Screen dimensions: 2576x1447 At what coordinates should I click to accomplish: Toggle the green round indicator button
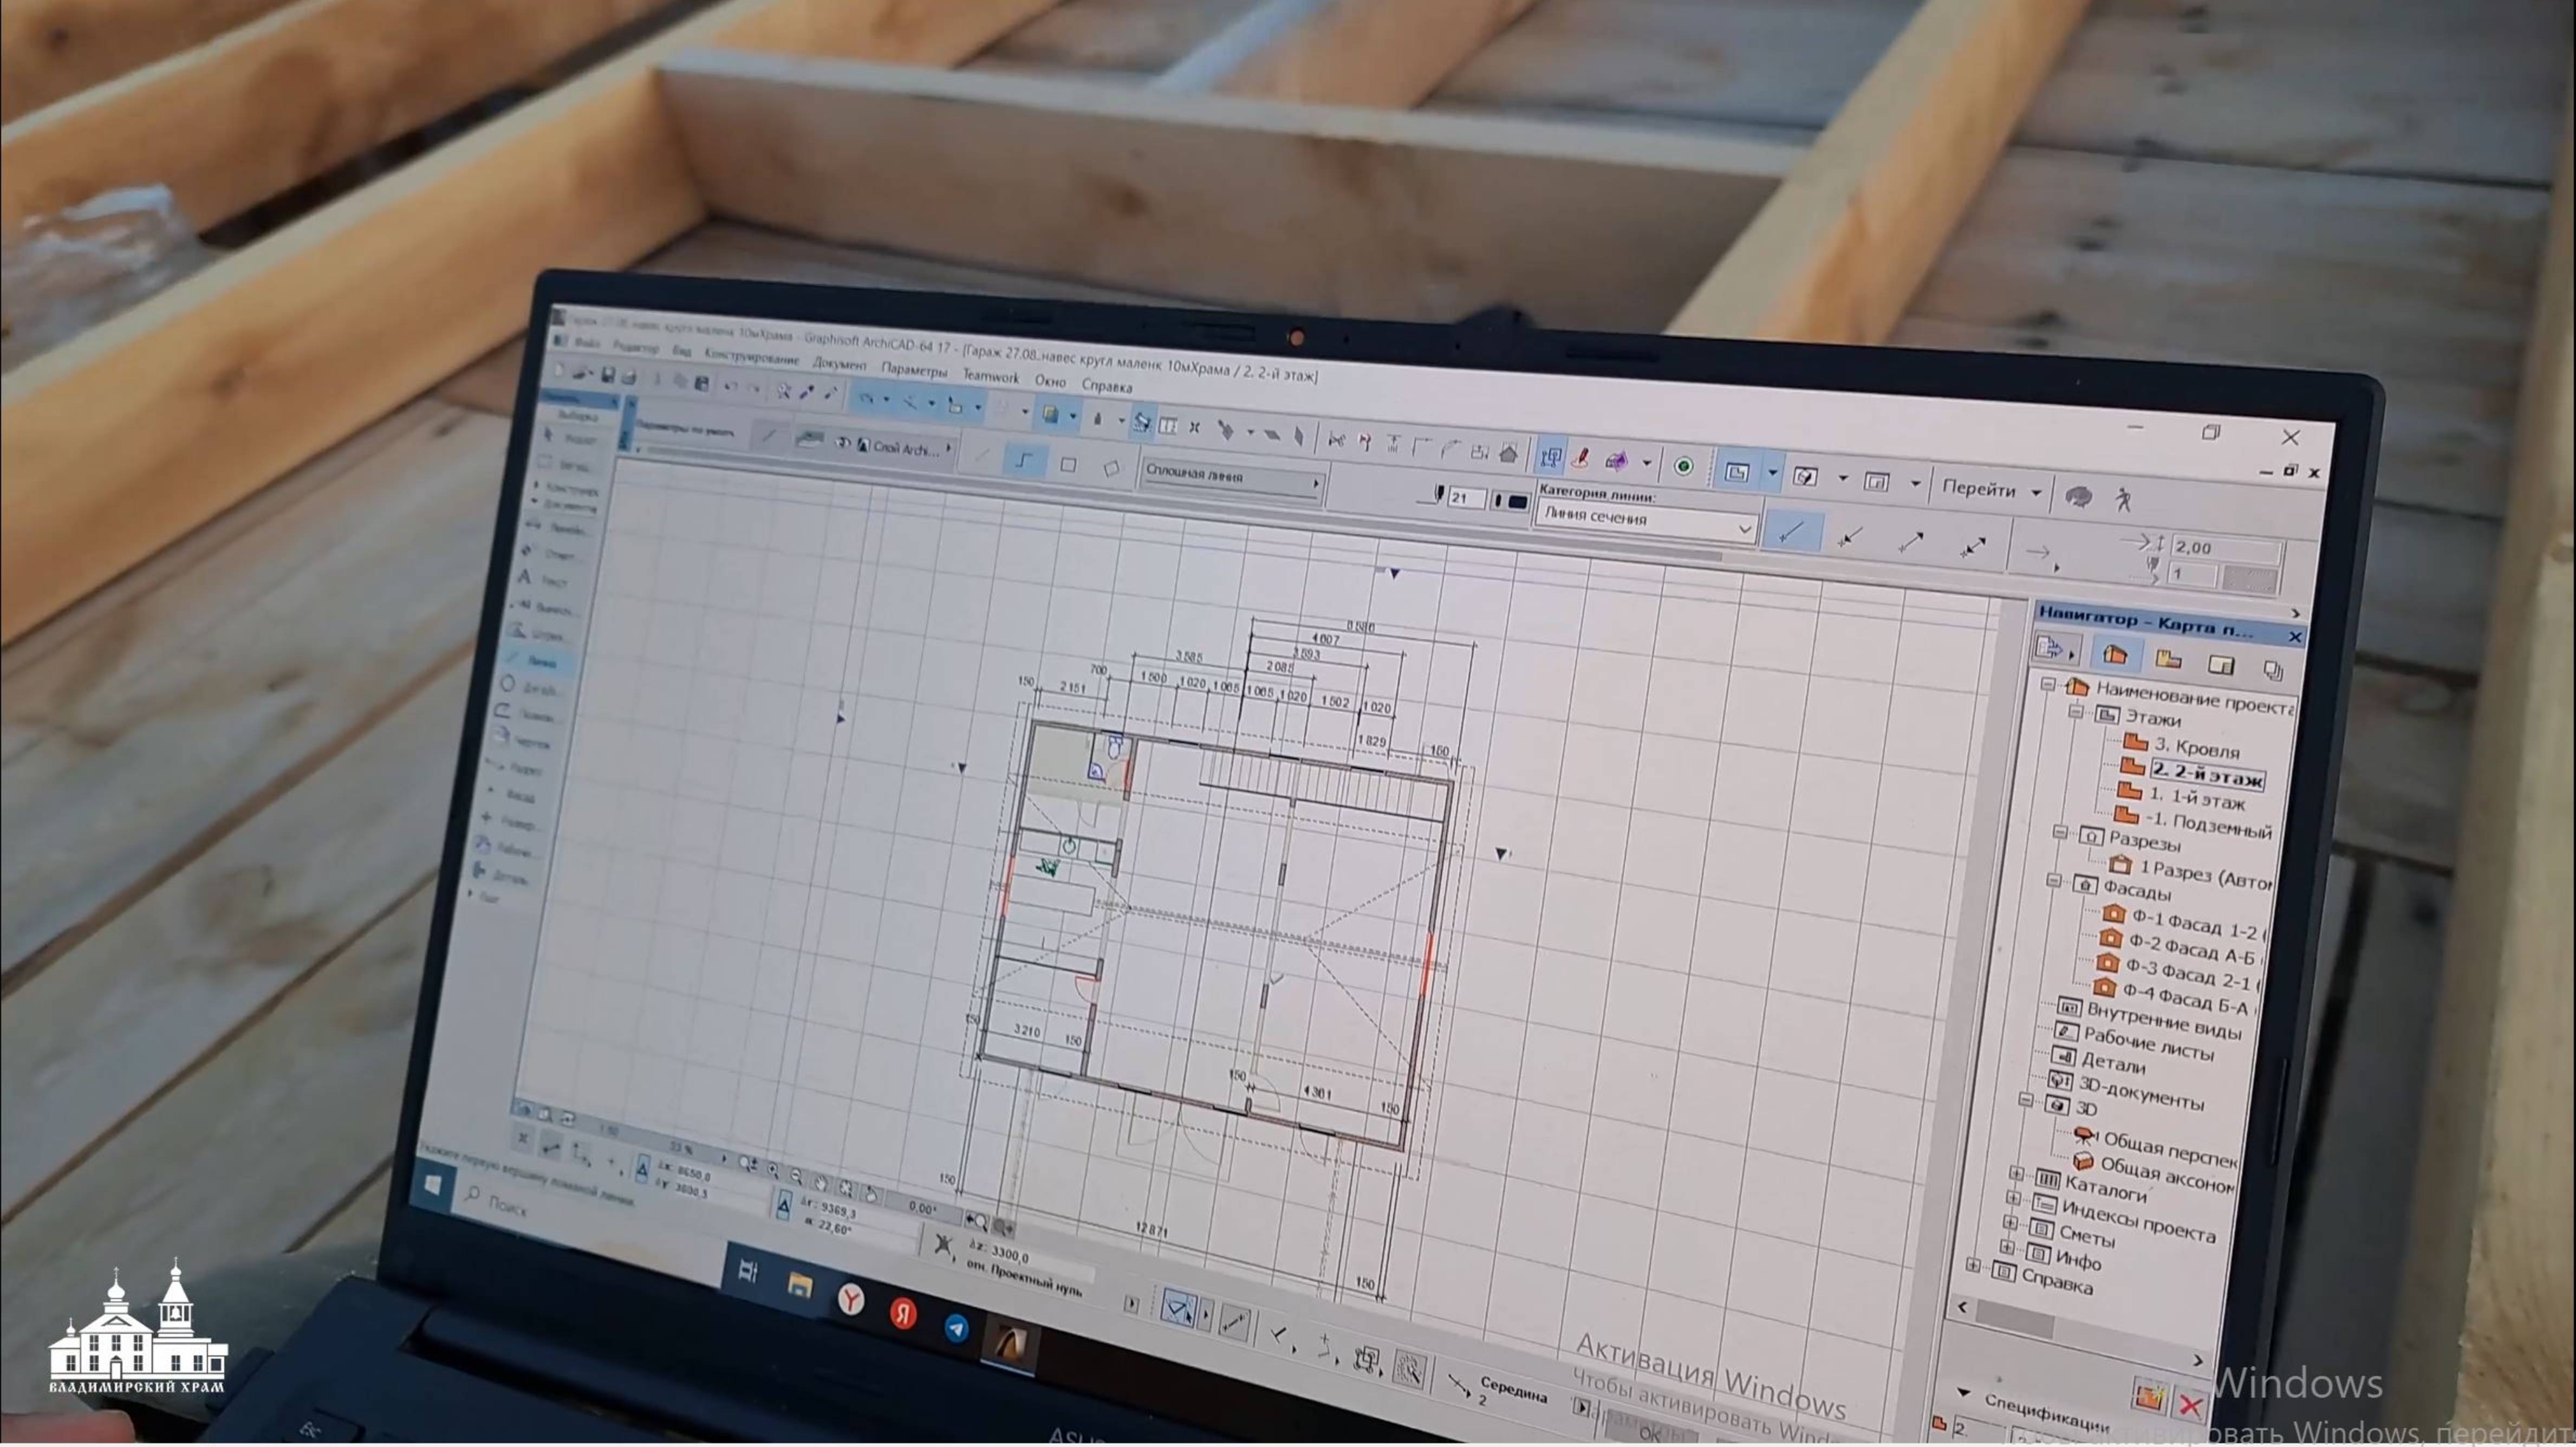pyautogui.click(x=1683, y=466)
